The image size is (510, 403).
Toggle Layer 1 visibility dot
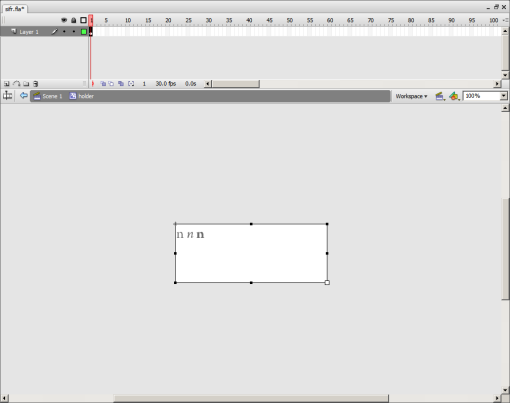coord(64,32)
